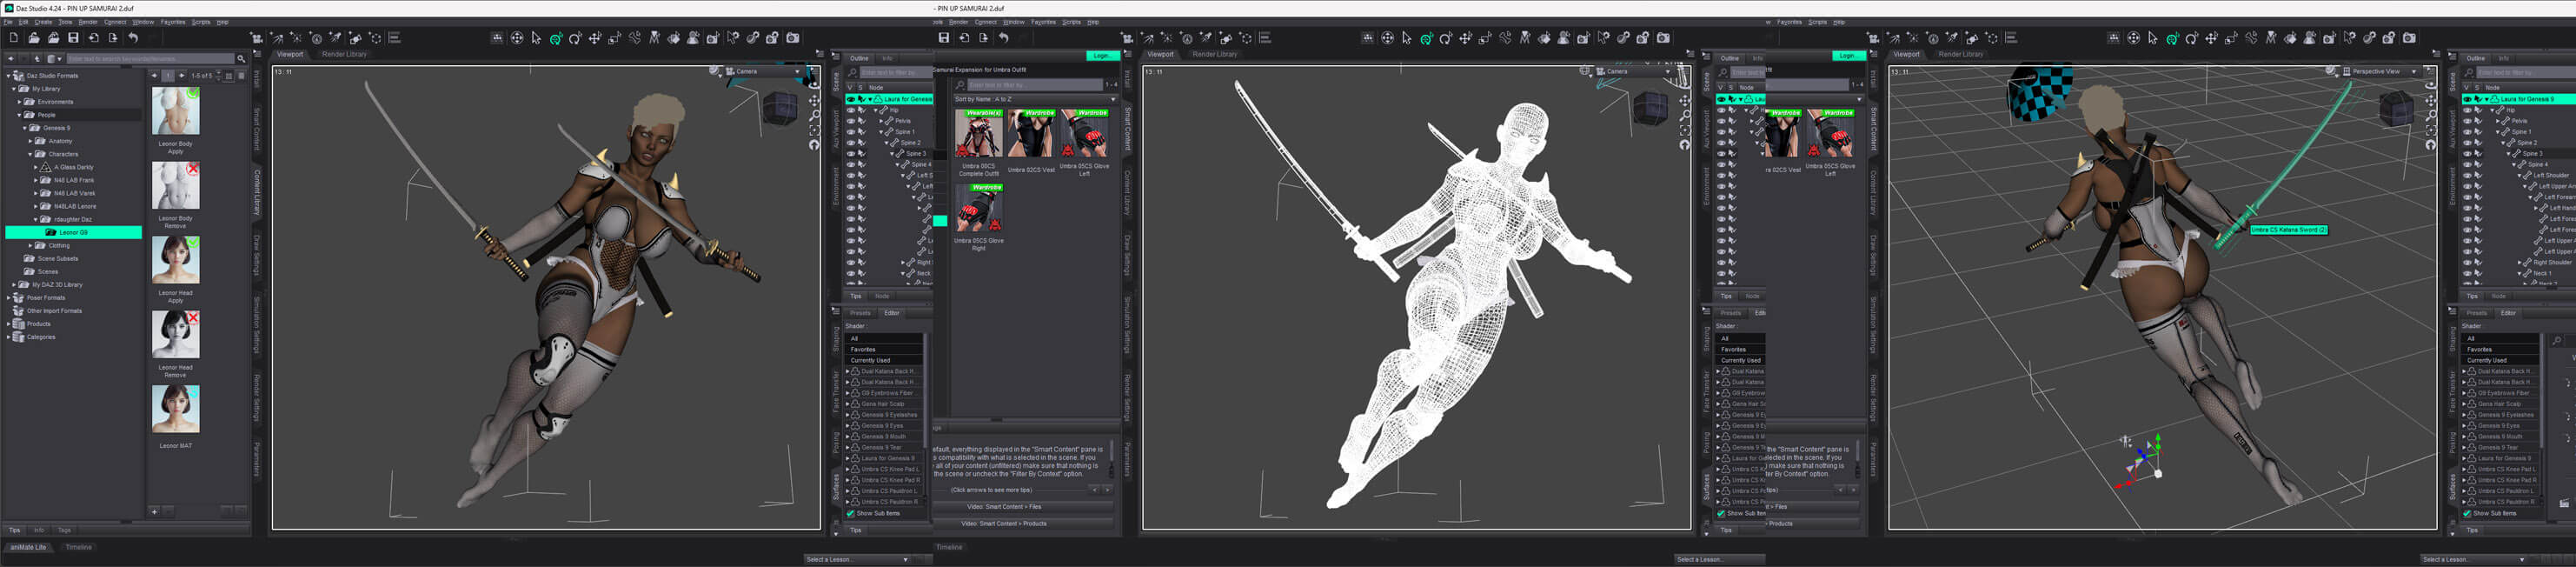Screen dimensions: 2576x567
Task: Click Save icon in middle window toolbar
Action: coord(943,38)
